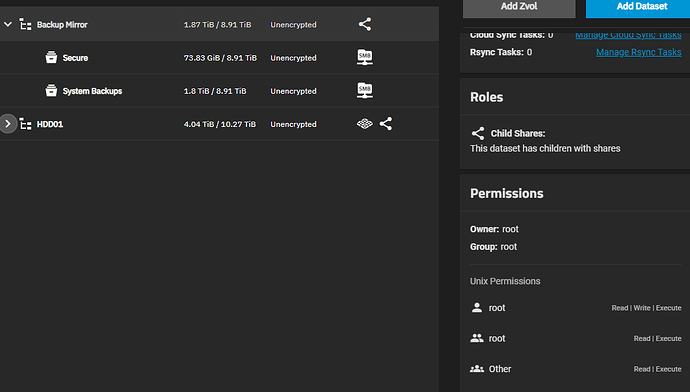The height and width of the screenshot is (392, 690).
Task: Click the 73.83 GiB / 8.91 TiB usage value
Action: coord(220,58)
